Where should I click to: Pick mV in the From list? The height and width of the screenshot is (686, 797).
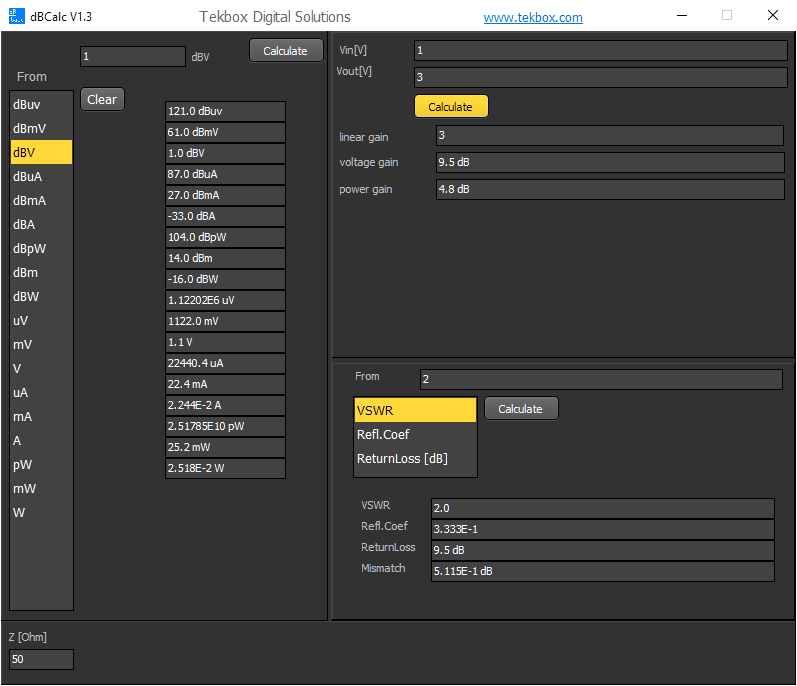(41, 345)
